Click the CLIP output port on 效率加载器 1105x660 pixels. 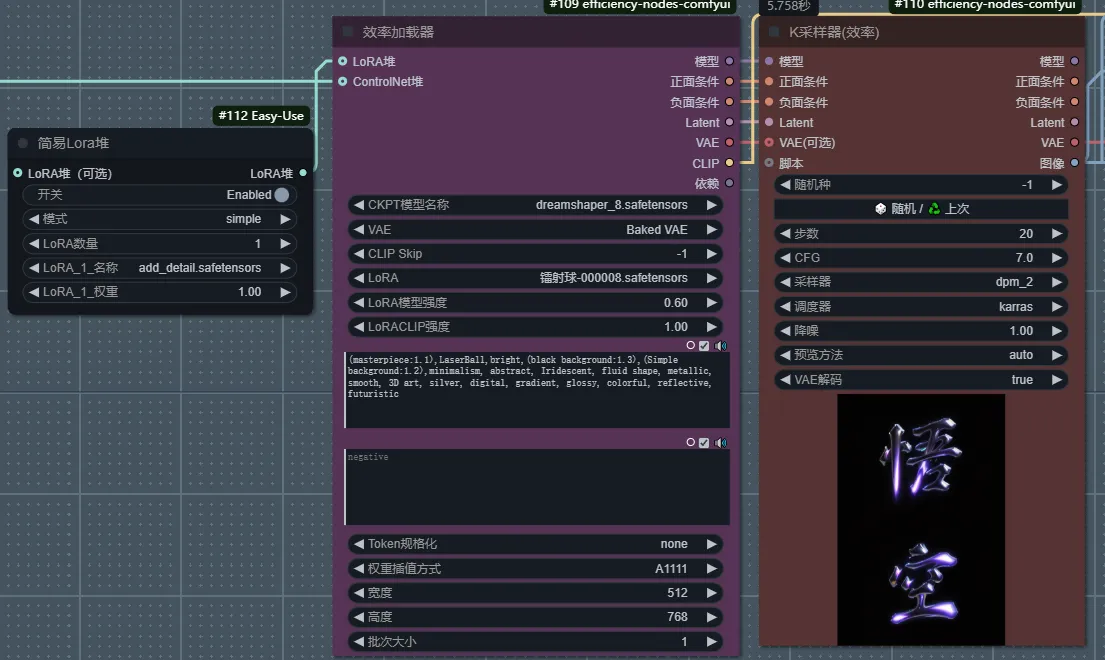[x=729, y=163]
